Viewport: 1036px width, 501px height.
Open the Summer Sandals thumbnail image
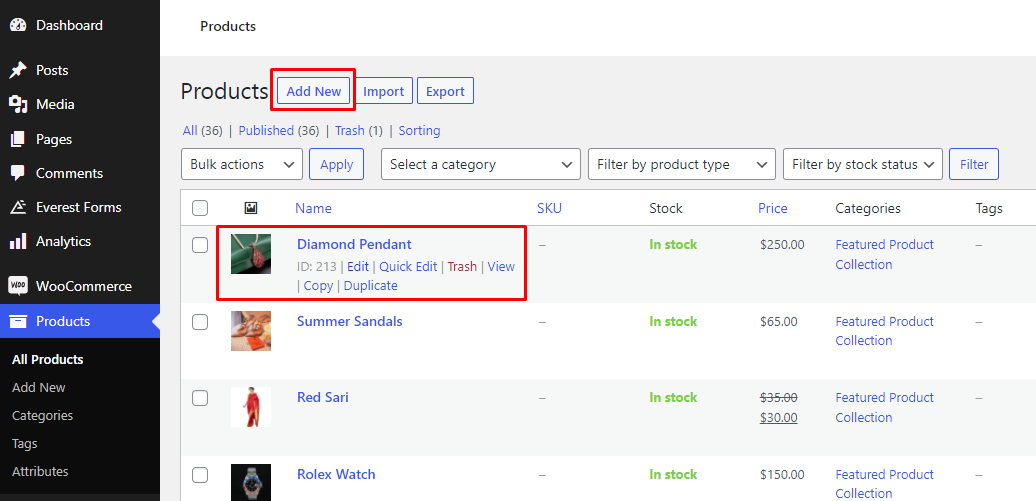tap(251, 330)
